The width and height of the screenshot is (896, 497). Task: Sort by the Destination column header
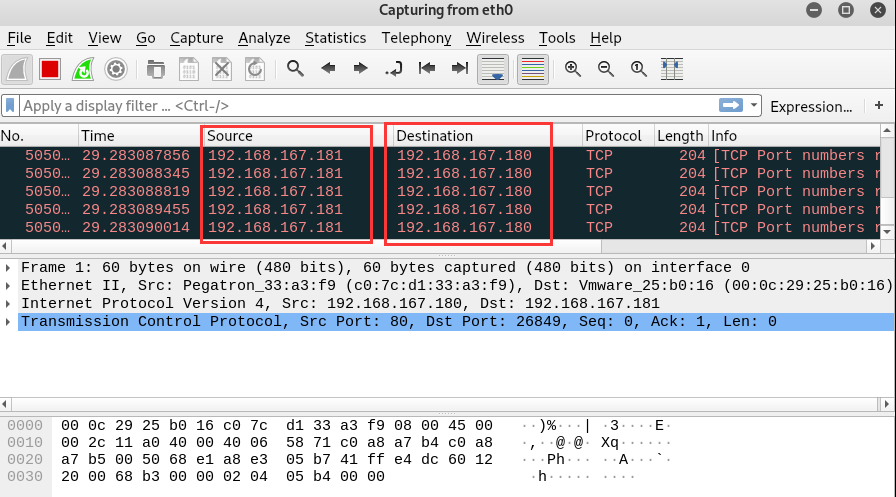coord(487,135)
